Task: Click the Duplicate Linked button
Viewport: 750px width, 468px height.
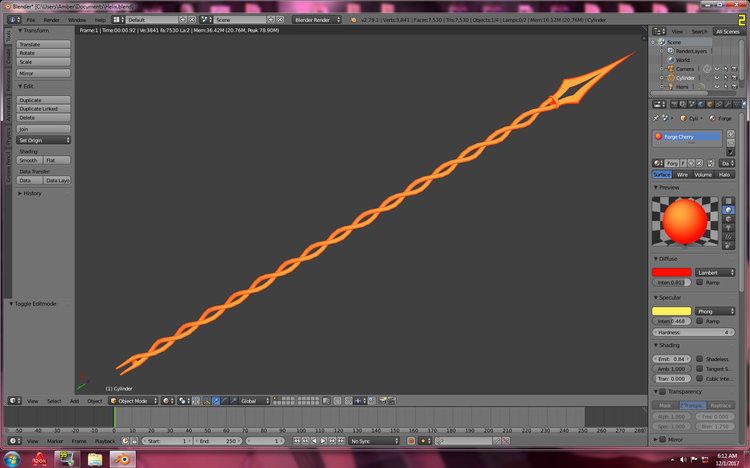Action: (44, 109)
